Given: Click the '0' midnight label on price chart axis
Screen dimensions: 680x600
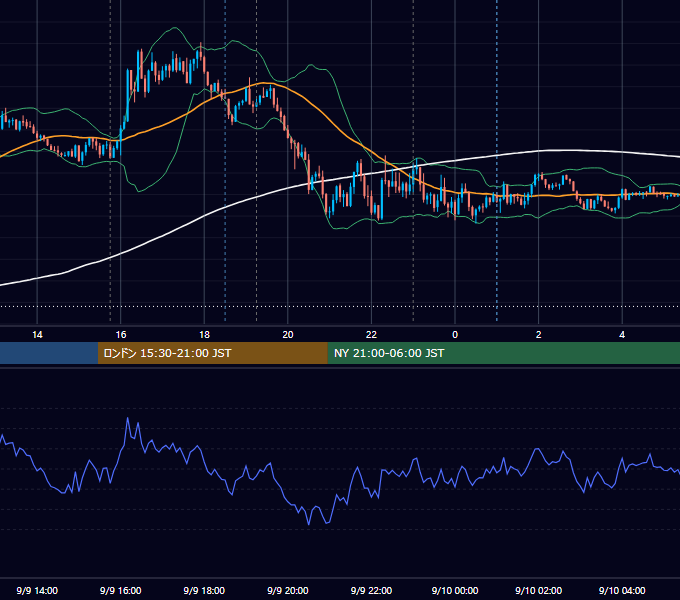Looking at the screenshot, I should click(x=455, y=335).
